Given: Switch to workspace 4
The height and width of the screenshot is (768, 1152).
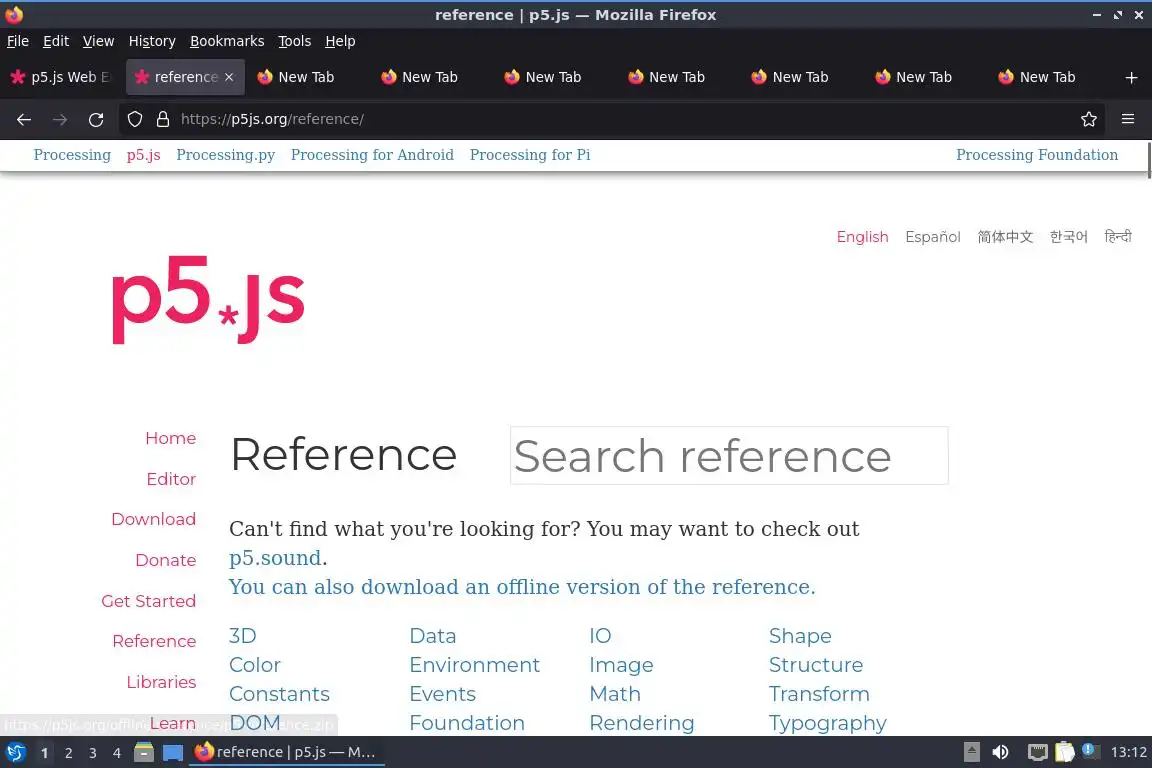Looking at the screenshot, I should 117,753.
